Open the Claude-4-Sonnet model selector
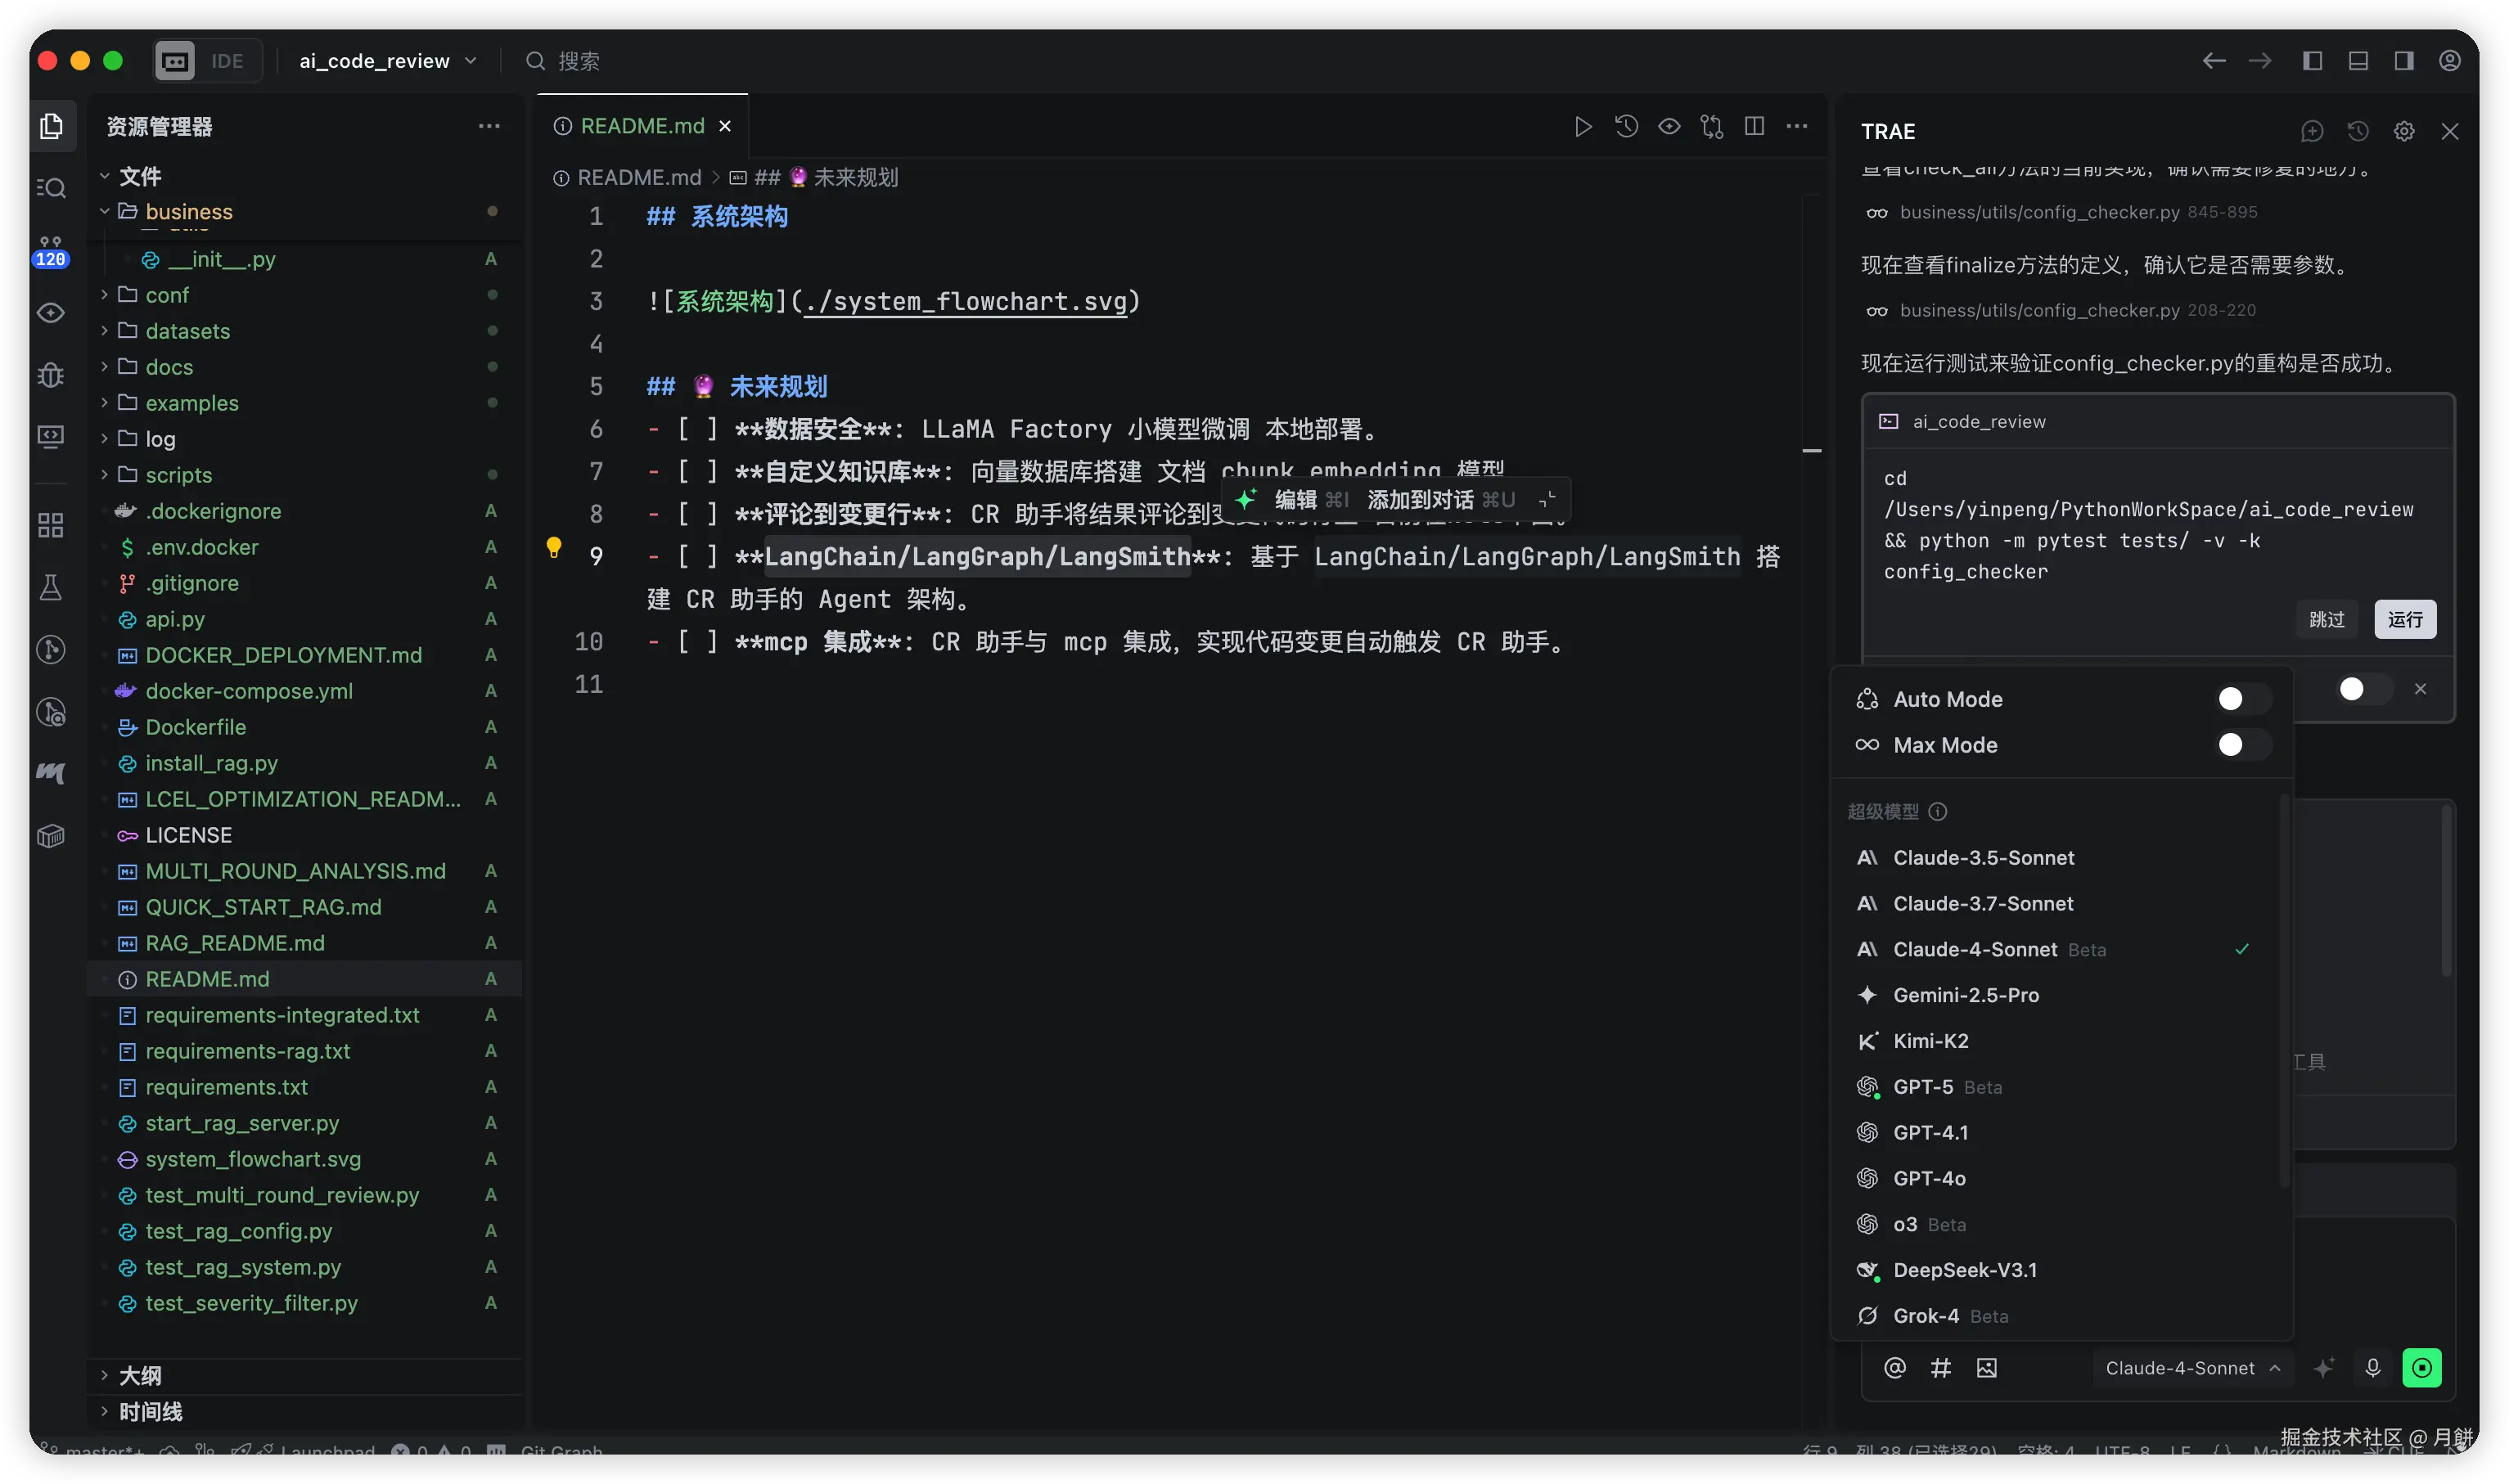The image size is (2509, 1484). coord(2191,1368)
